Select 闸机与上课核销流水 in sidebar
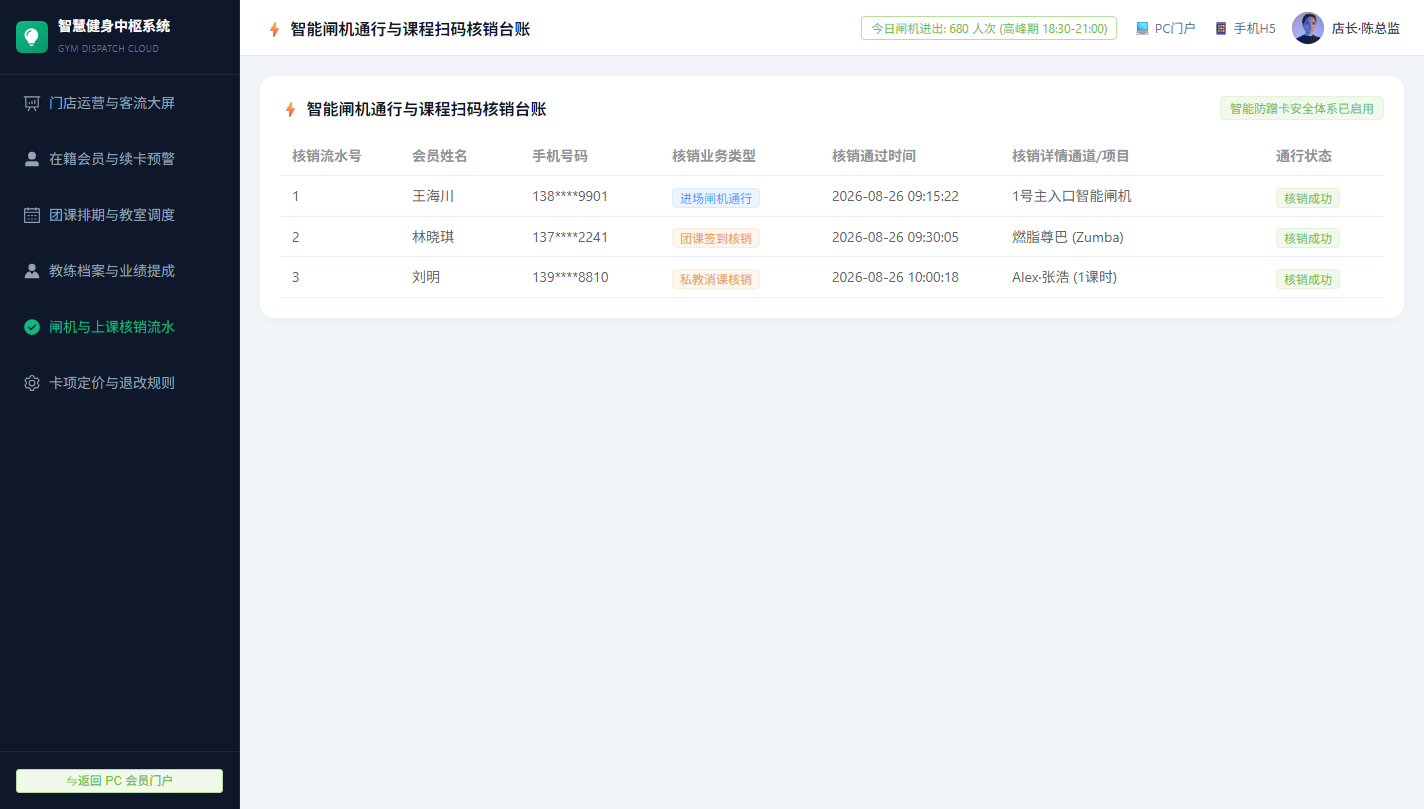Image resolution: width=1424 pixels, height=809 pixels. (x=120, y=327)
